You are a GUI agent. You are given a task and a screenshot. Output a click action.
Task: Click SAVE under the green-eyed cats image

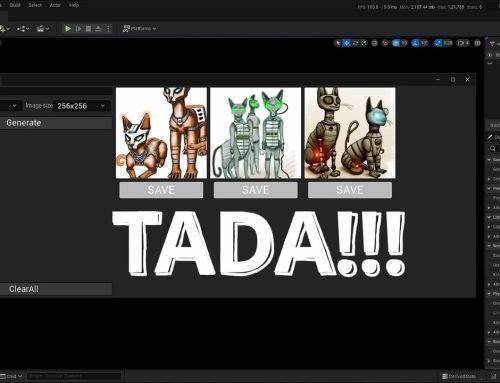click(256, 190)
